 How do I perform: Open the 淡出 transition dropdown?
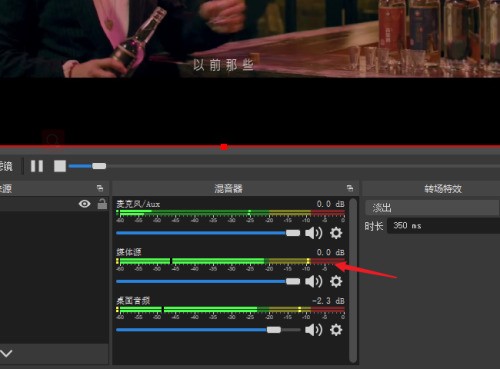click(x=432, y=208)
